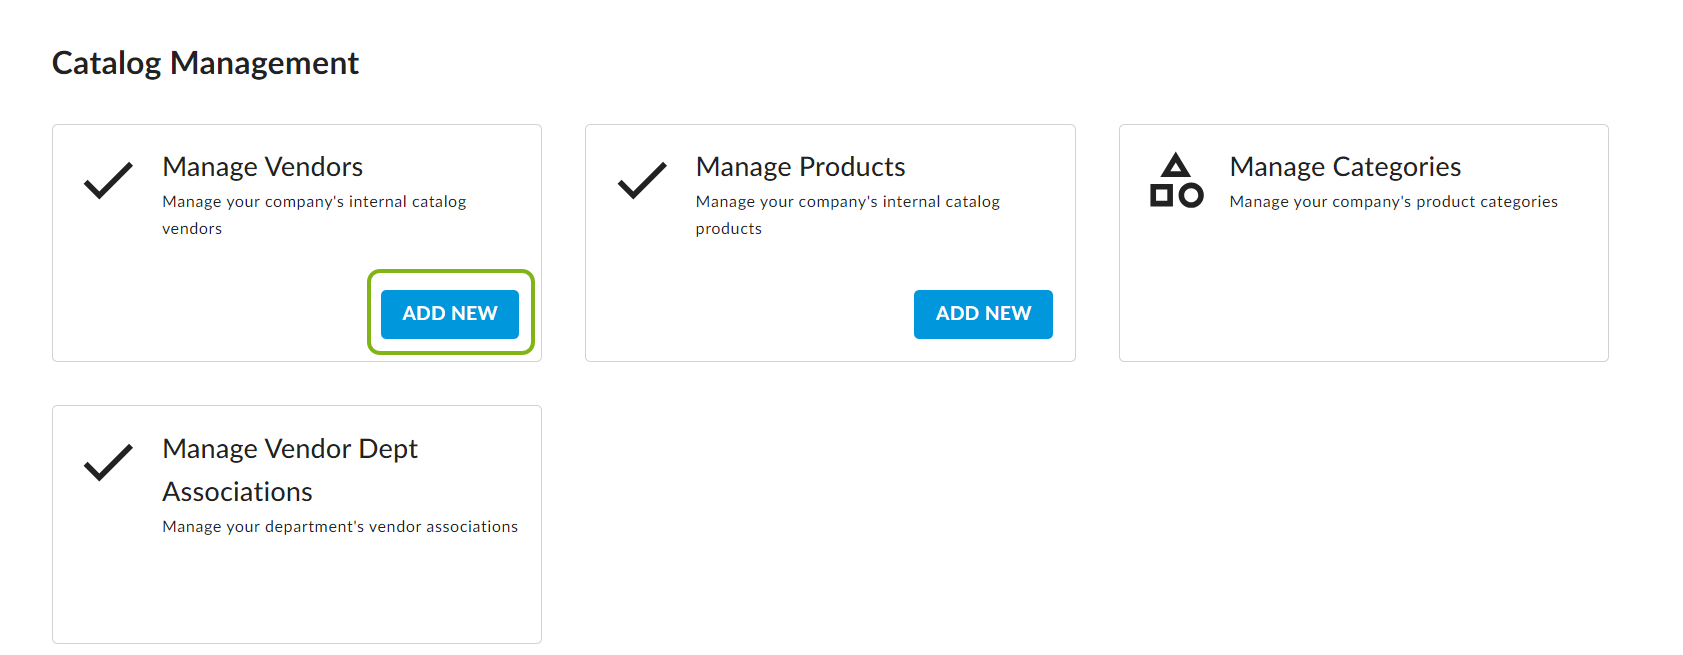Click ADD NEW in the Manage Products card

(983, 314)
